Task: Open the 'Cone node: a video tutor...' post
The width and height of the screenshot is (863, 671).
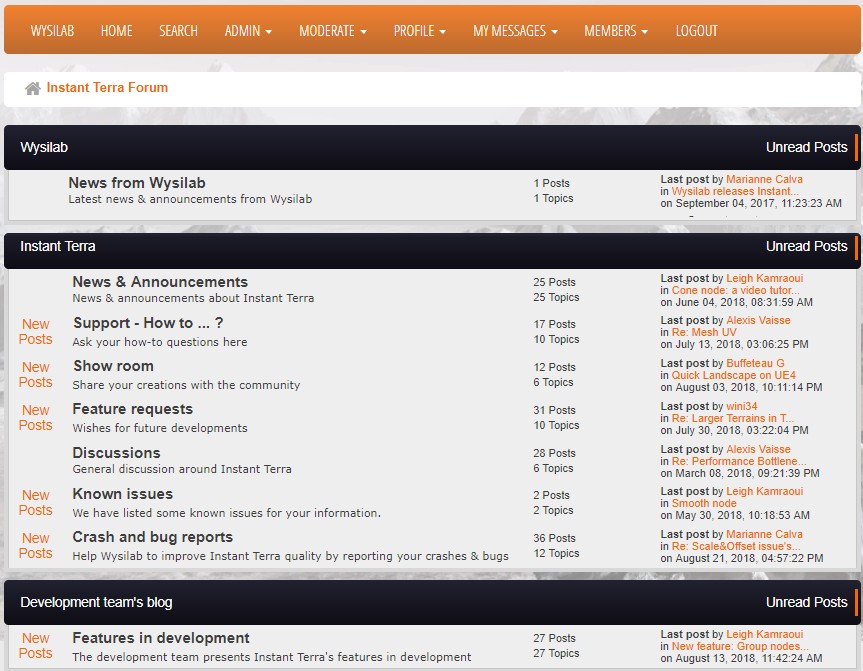Action: pos(735,291)
